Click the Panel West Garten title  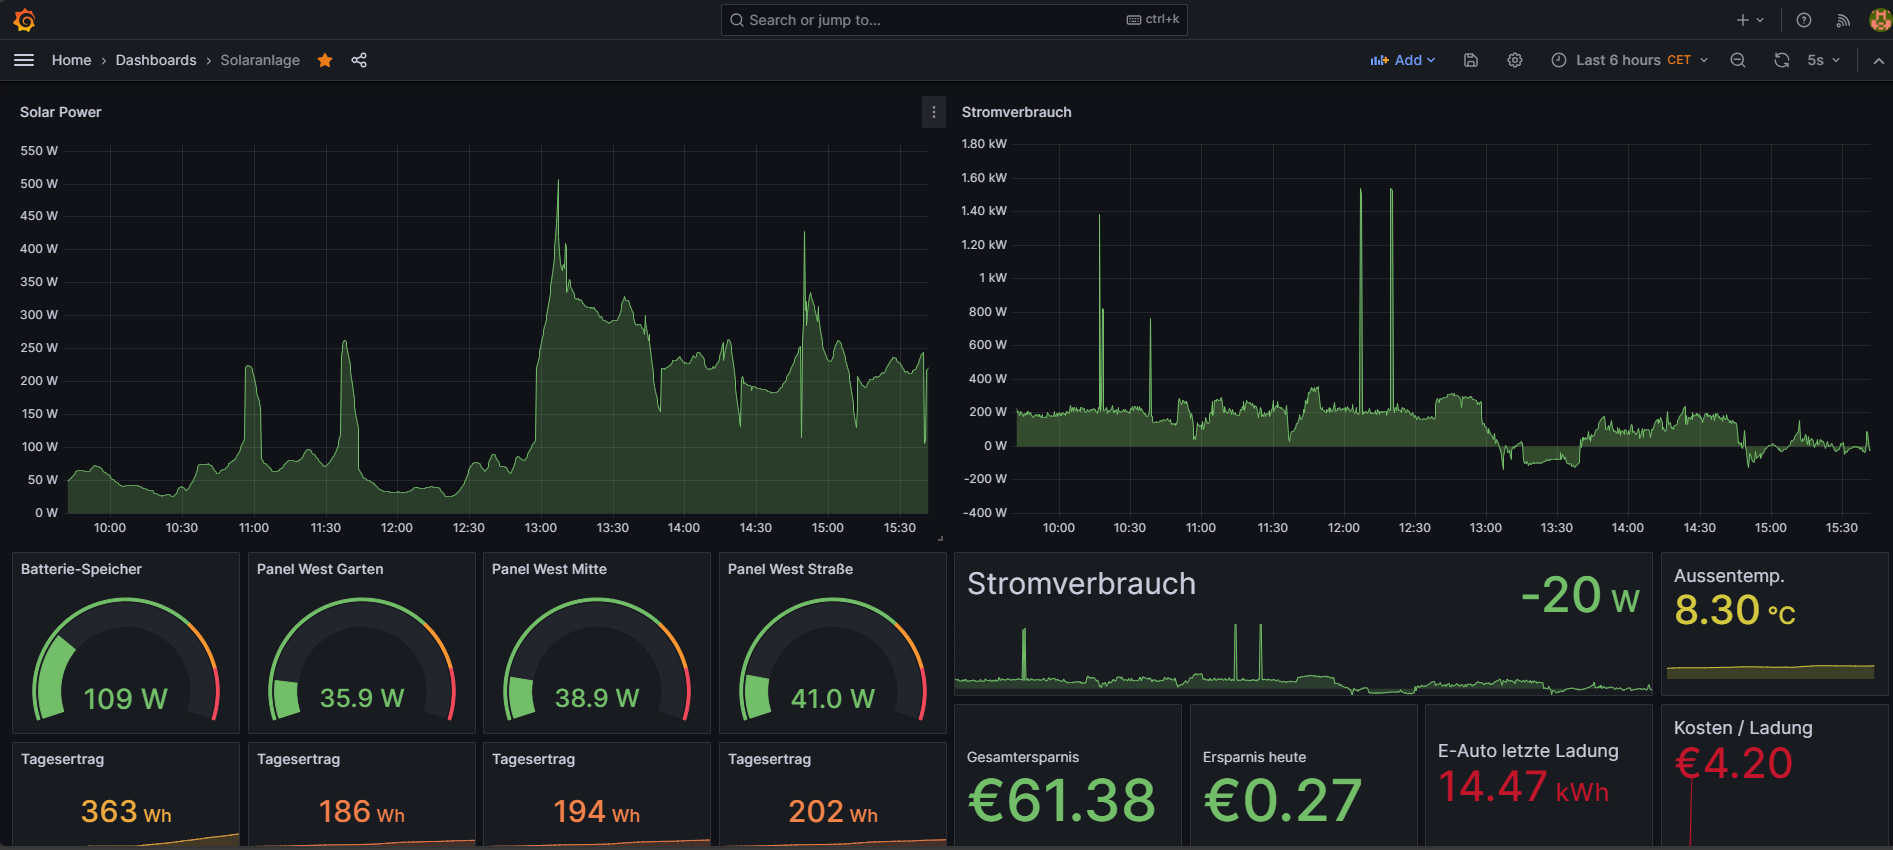point(320,569)
